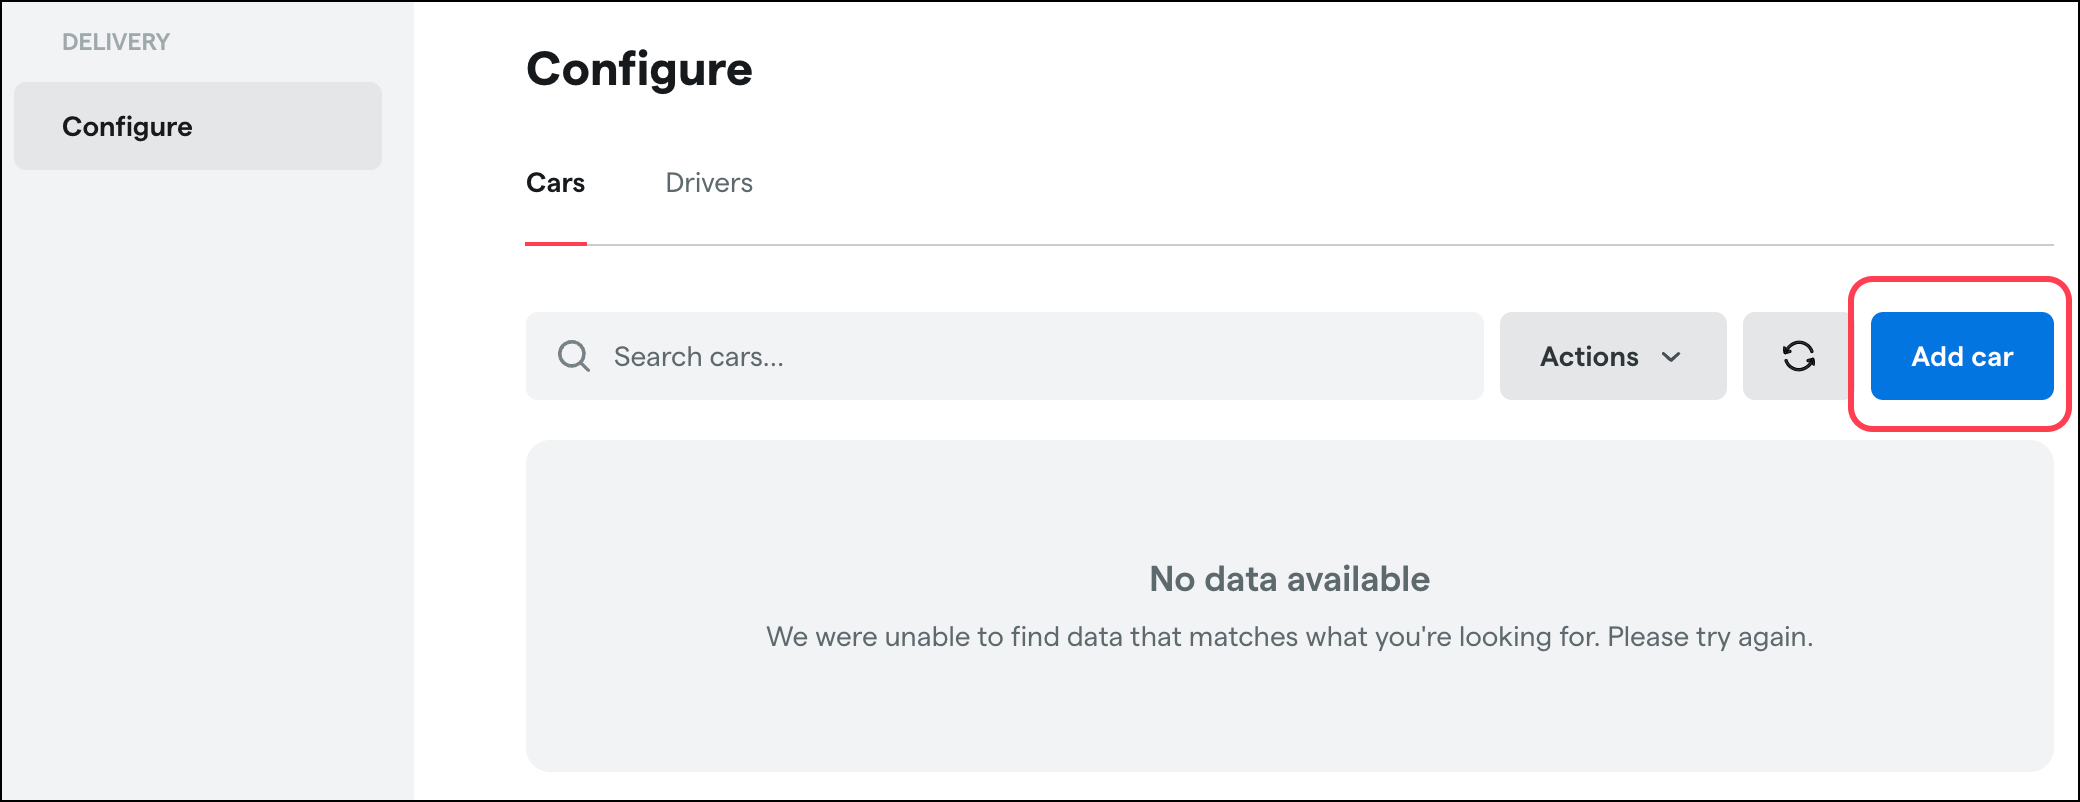This screenshot has height=802, width=2080.
Task: Click the No data available message
Action: point(1290,579)
